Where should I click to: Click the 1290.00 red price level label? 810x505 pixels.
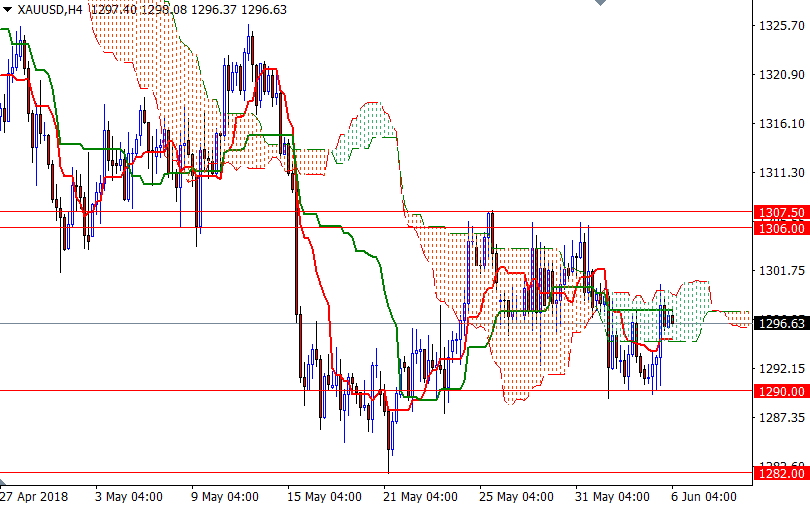[x=782, y=391]
